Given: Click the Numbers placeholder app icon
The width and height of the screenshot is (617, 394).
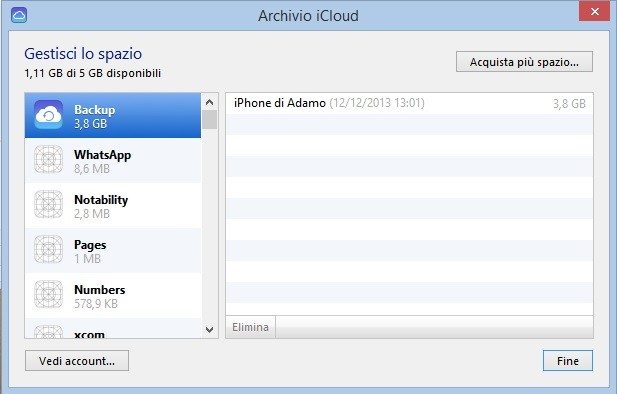Looking at the screenshot, I should (48, 294).
